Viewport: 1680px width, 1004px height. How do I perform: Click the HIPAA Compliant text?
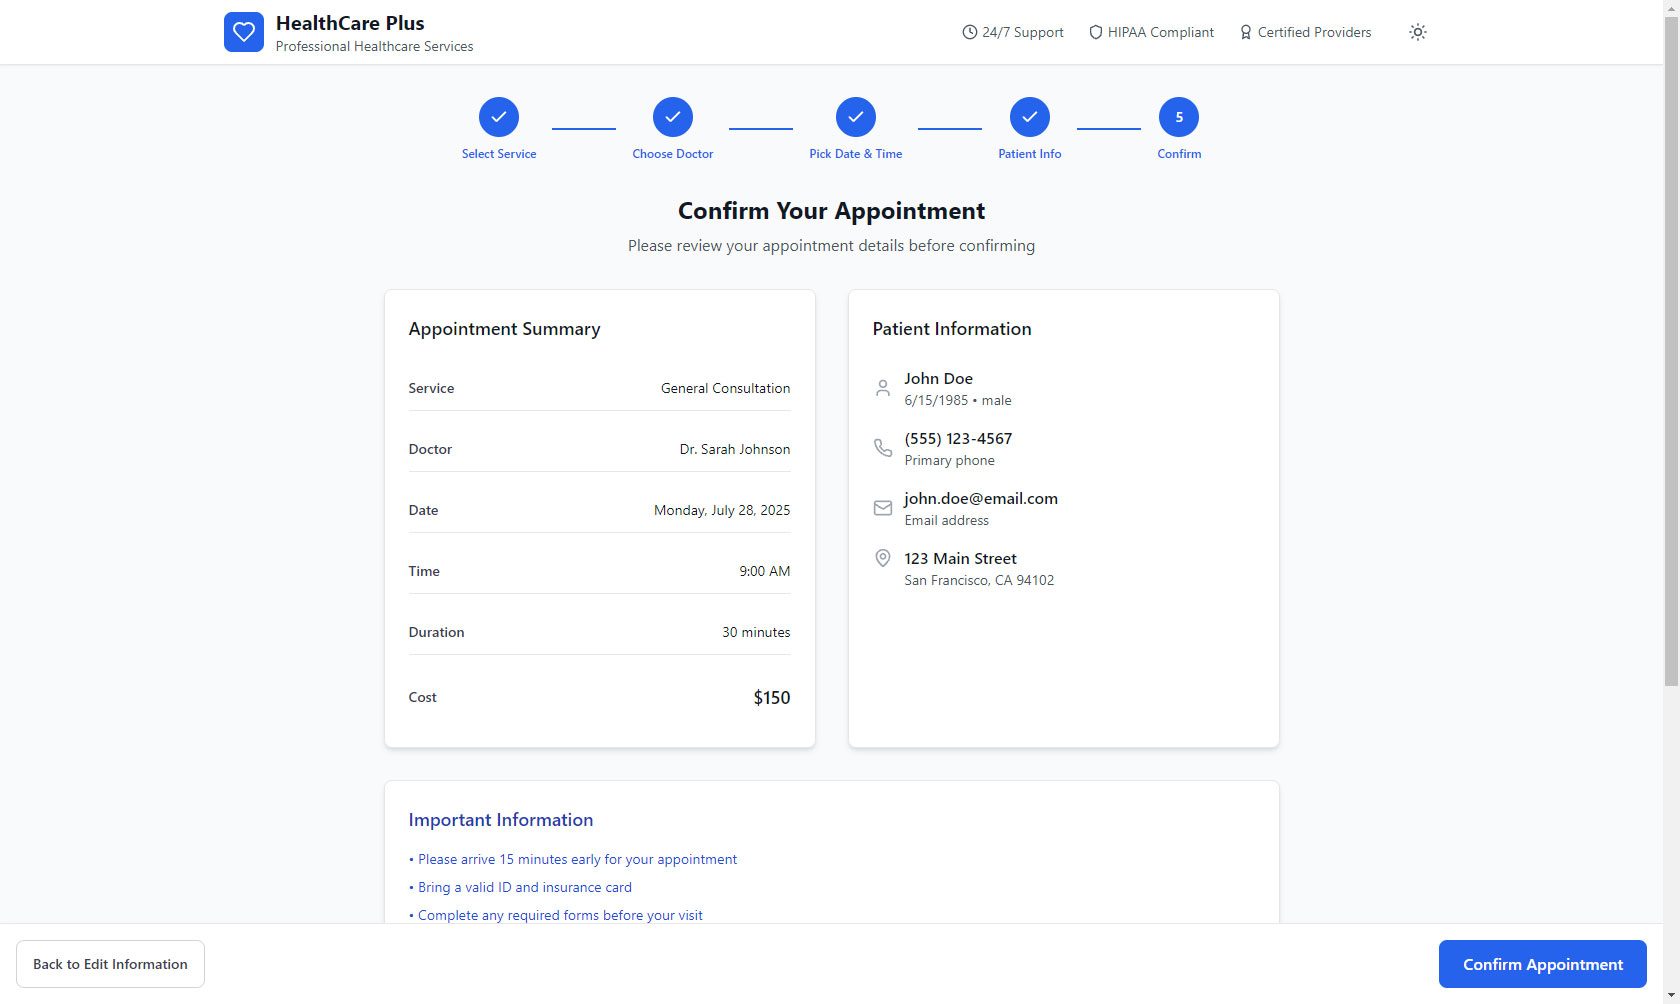pyautogui.click(x=1161, y=32)
